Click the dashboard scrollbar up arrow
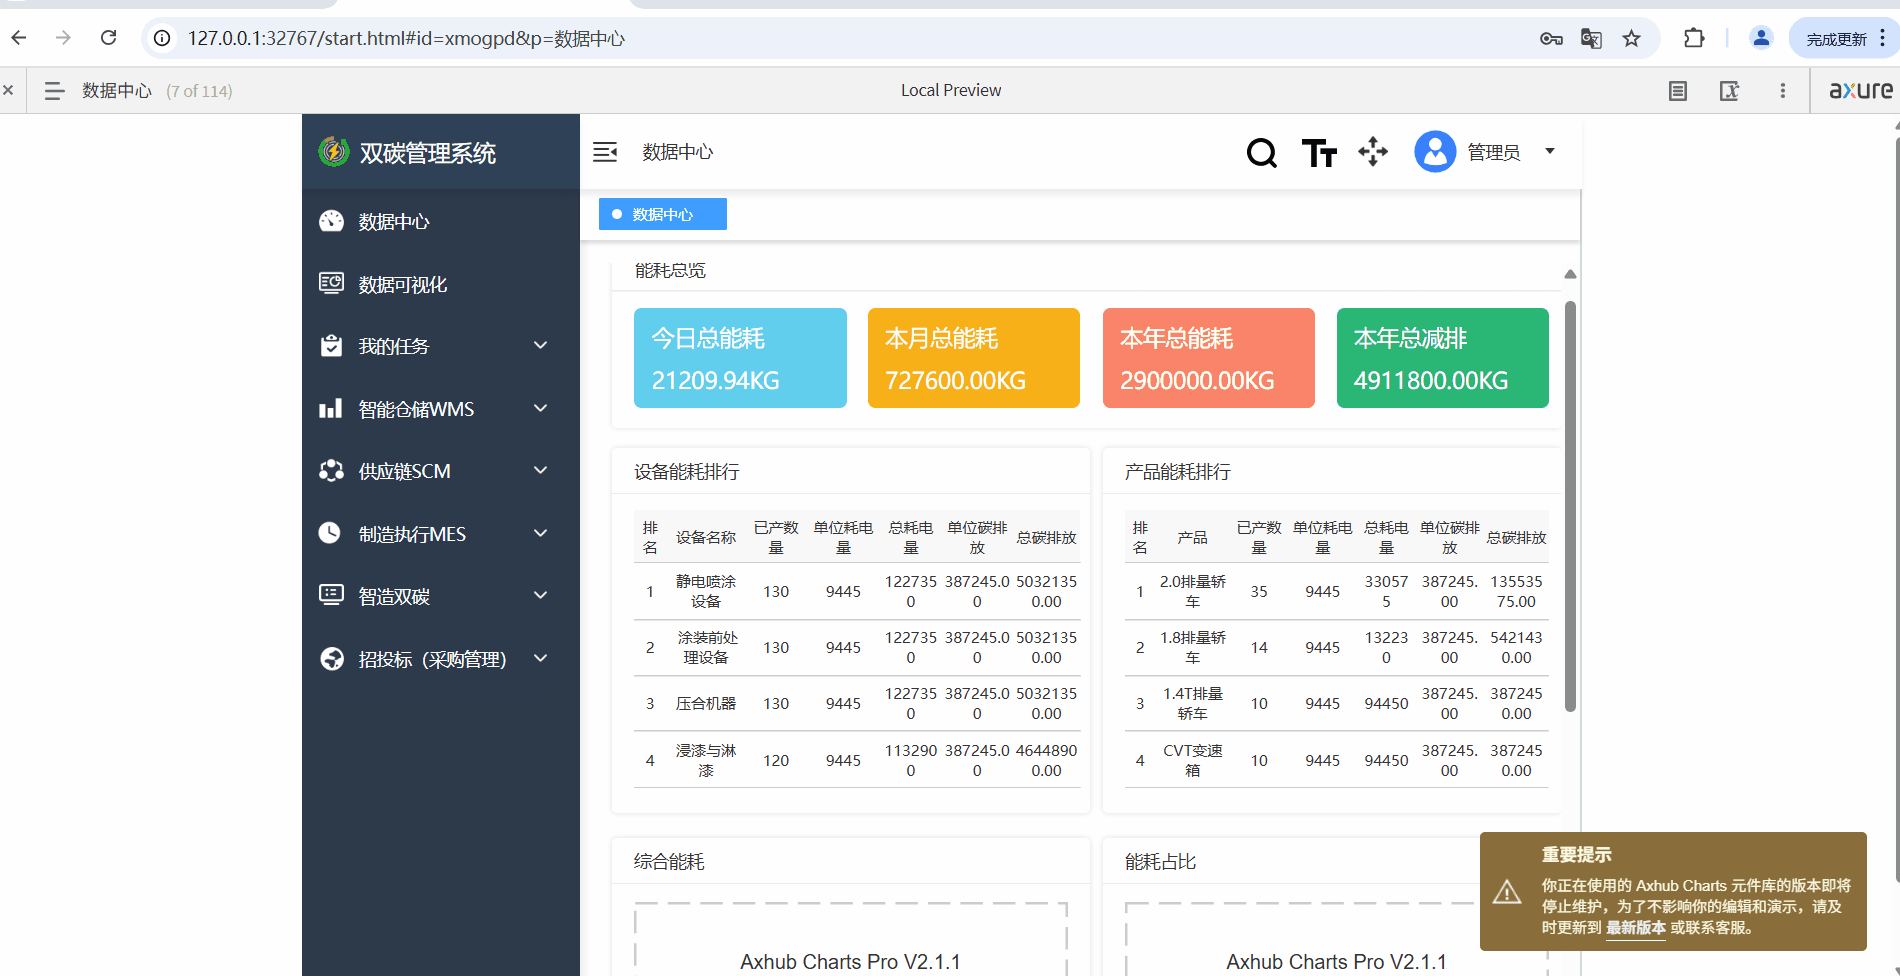The height and width of the screenshot is (976, 1900). (1570, 274)
